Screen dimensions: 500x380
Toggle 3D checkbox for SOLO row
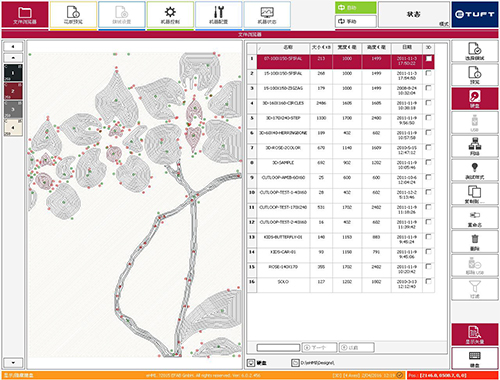coord(429,281)
